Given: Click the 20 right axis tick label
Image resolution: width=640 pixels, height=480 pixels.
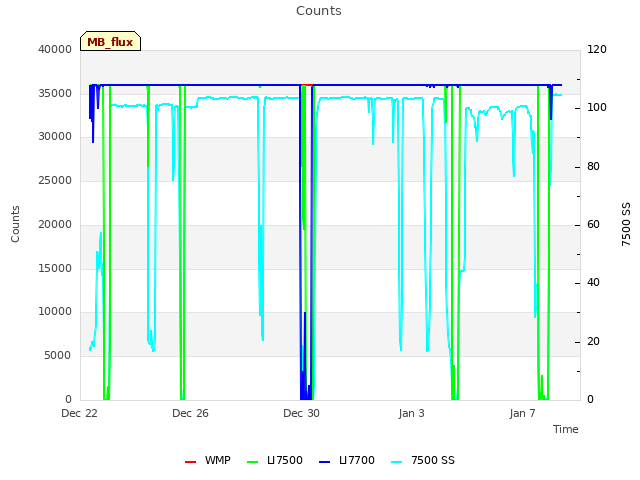Looking at the screenshot, I should click(593, 341).
